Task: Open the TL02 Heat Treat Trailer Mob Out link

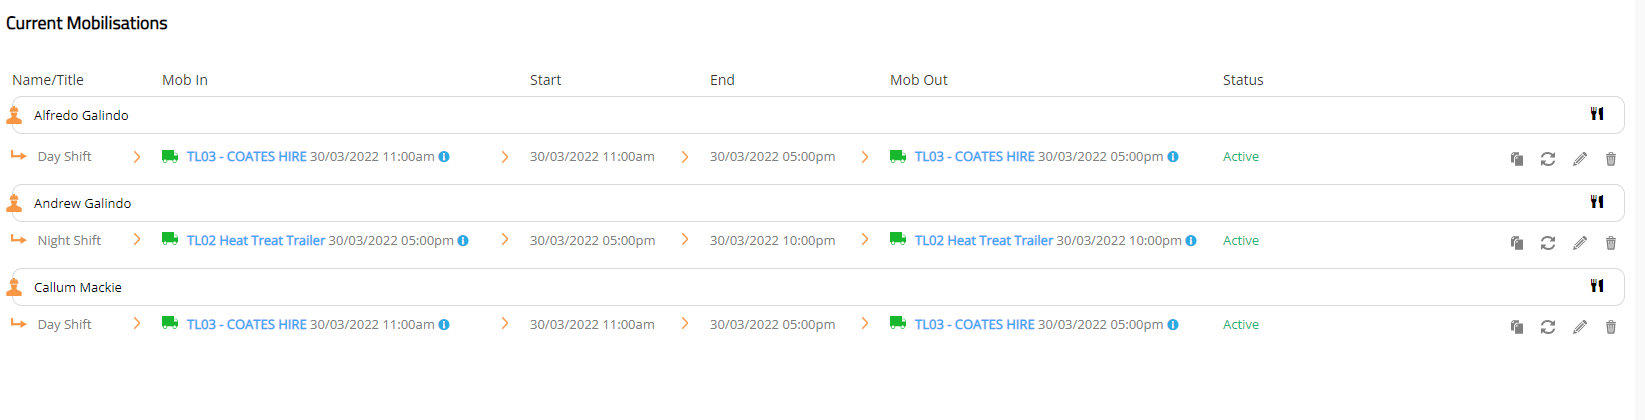Action: point(983,241)
